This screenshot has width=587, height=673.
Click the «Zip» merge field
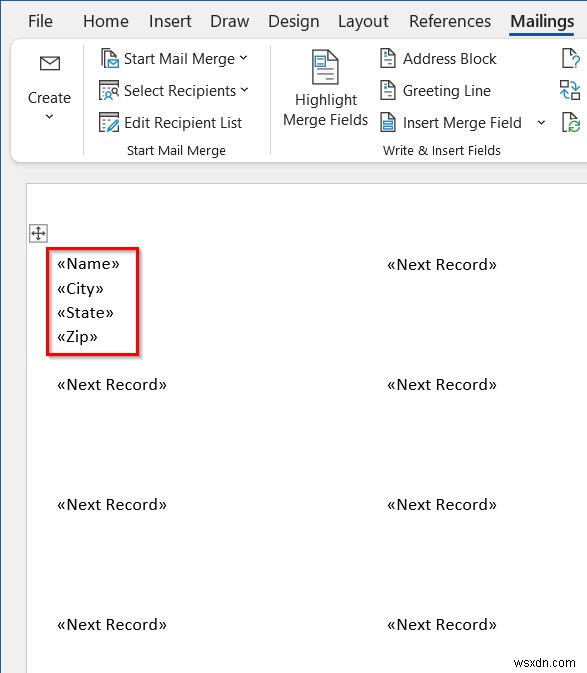coord(77,336)
